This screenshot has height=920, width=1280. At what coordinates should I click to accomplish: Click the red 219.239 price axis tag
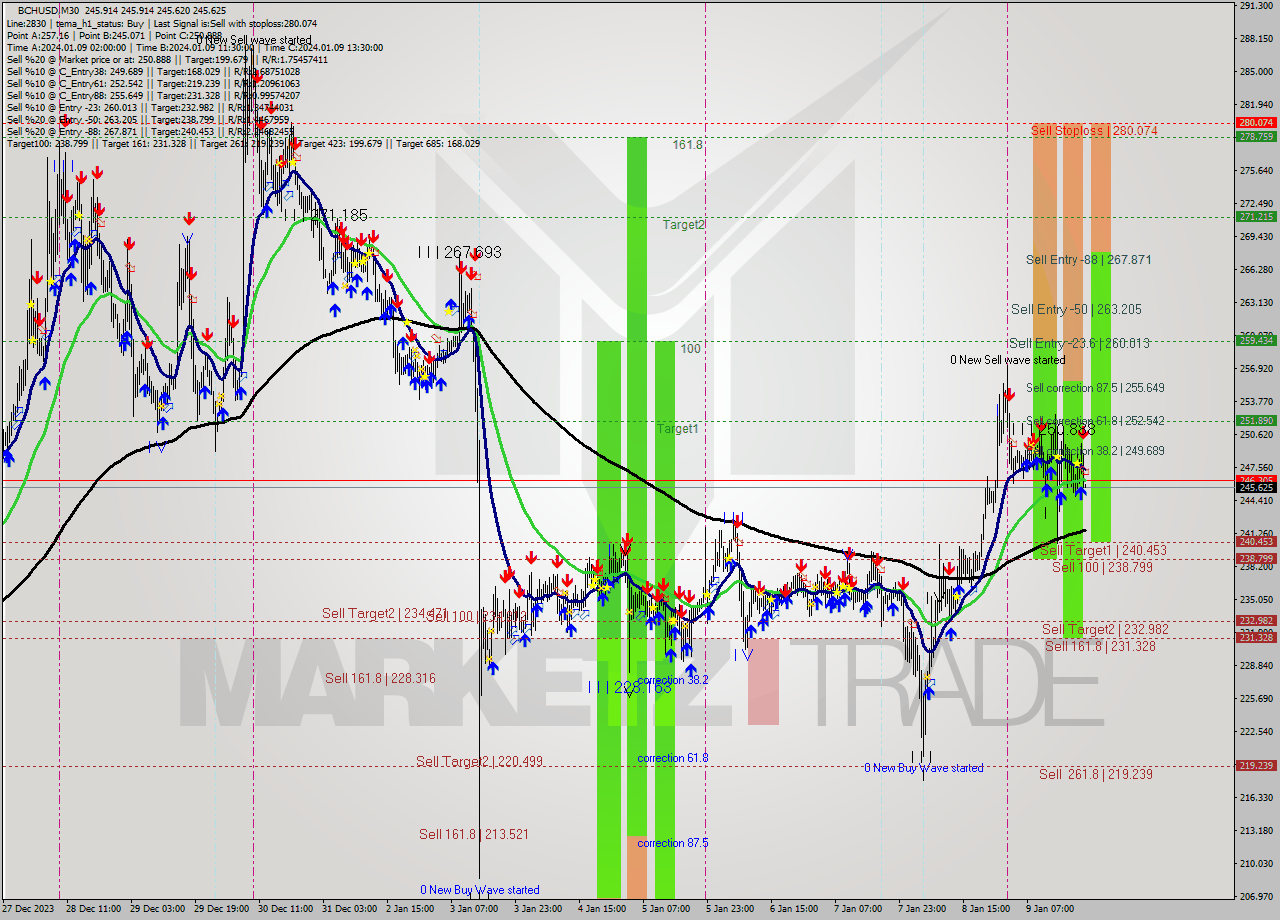[x=1255, y=766]
